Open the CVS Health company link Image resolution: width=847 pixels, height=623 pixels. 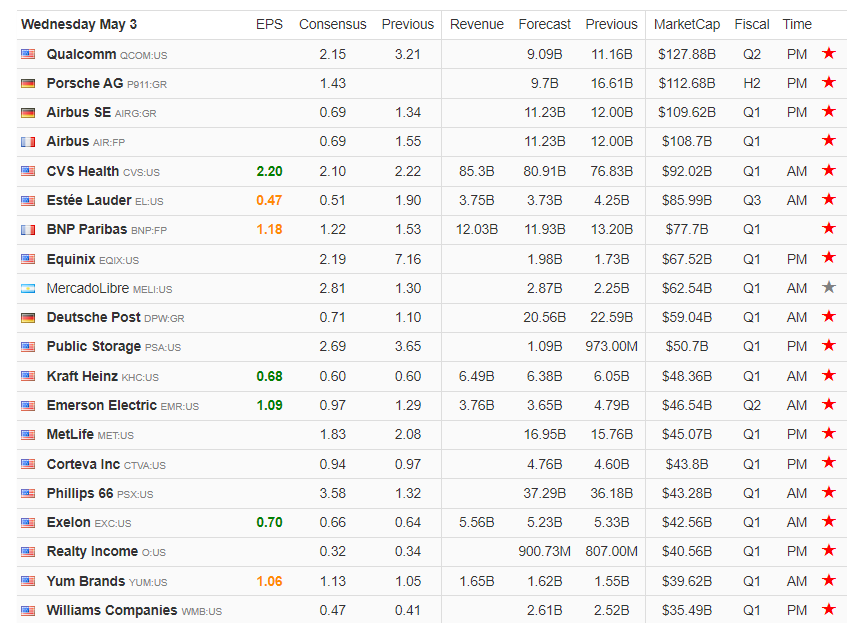point(83,171)
